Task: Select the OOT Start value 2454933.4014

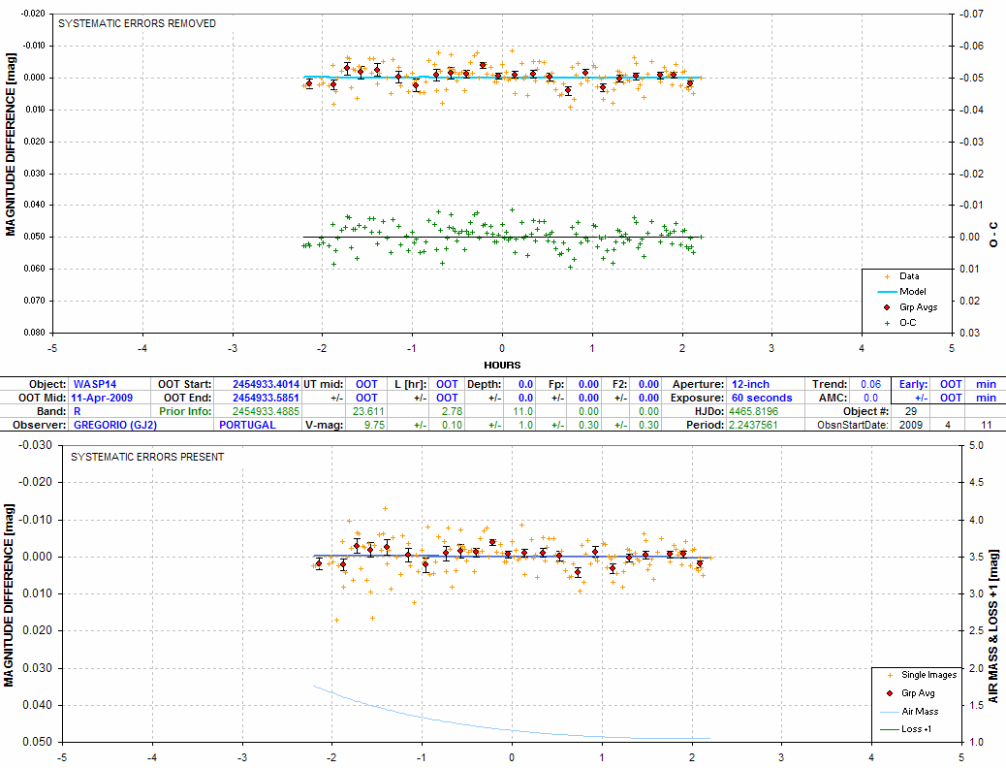Action: tap(265, 384)
